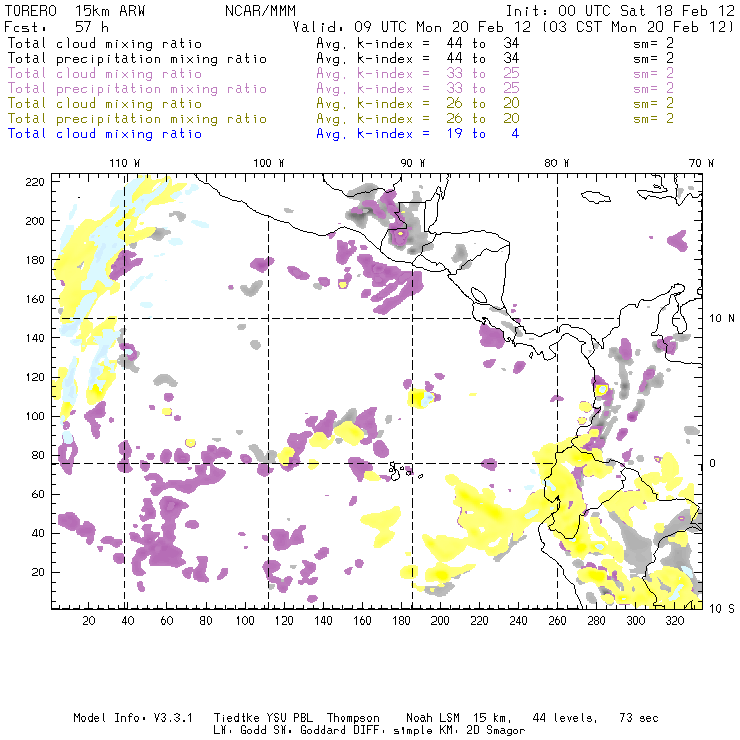Click the black Total precipitation mixing ratio legend
Image resolution: width=740 pixels, height=740 pixels.
(x=137, y=59)
